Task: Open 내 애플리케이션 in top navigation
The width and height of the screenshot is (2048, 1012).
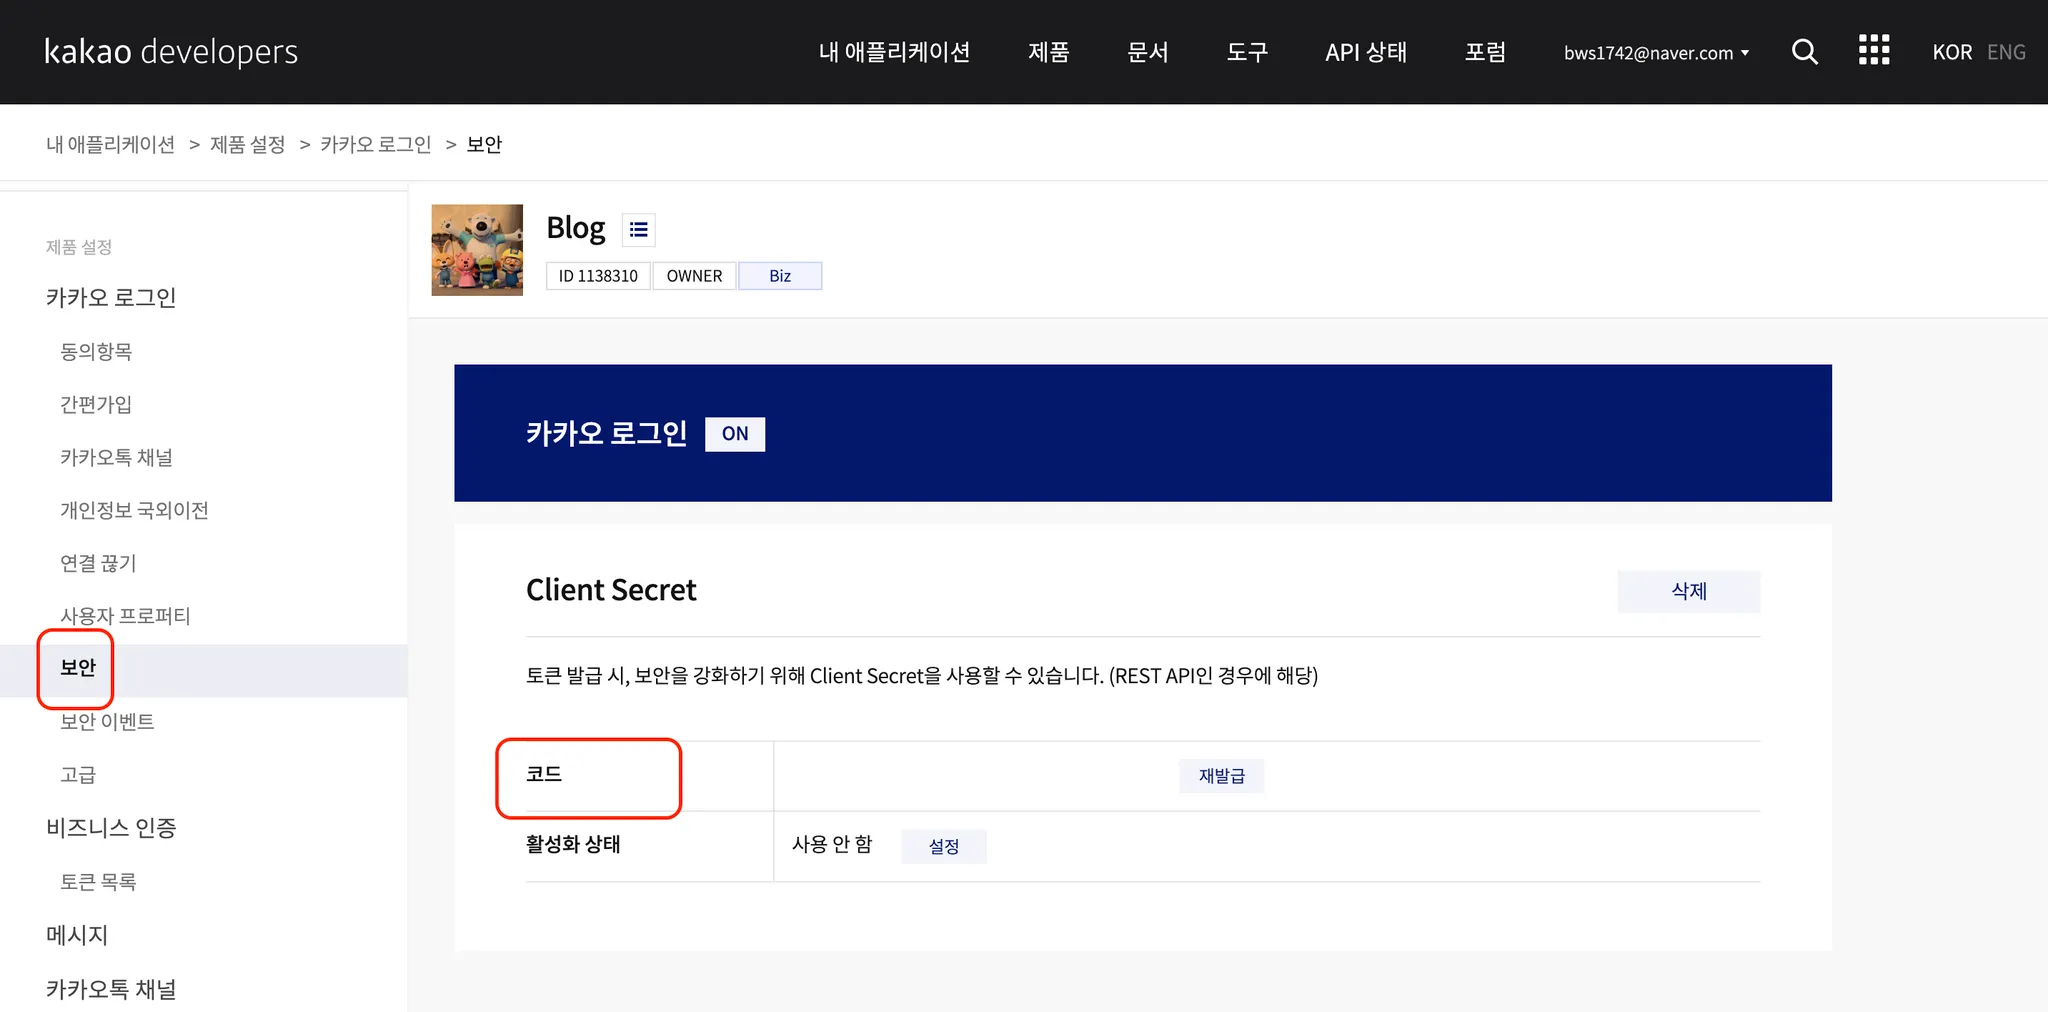Action: point(894,52)
